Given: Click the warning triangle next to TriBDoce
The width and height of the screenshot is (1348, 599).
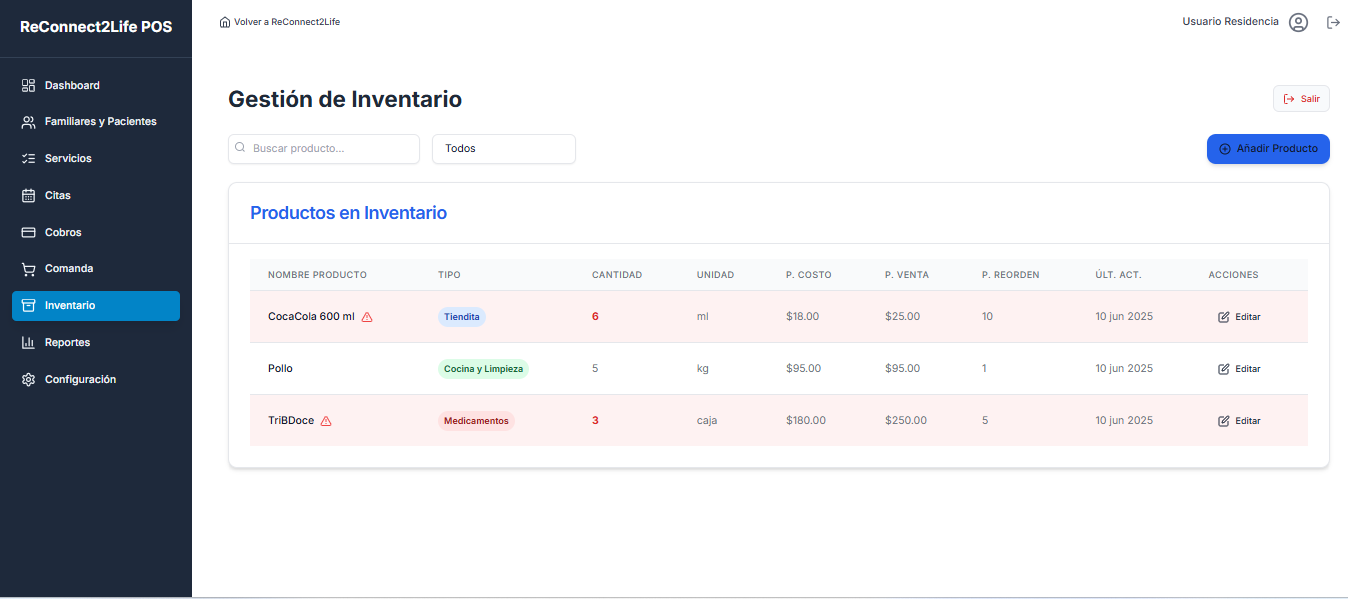Looking at the screenshot, I should click(326, 421).
